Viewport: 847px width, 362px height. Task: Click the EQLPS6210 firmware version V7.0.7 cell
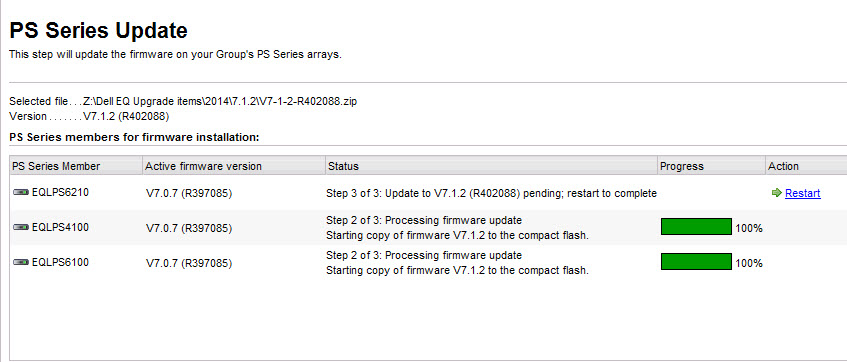189,193
